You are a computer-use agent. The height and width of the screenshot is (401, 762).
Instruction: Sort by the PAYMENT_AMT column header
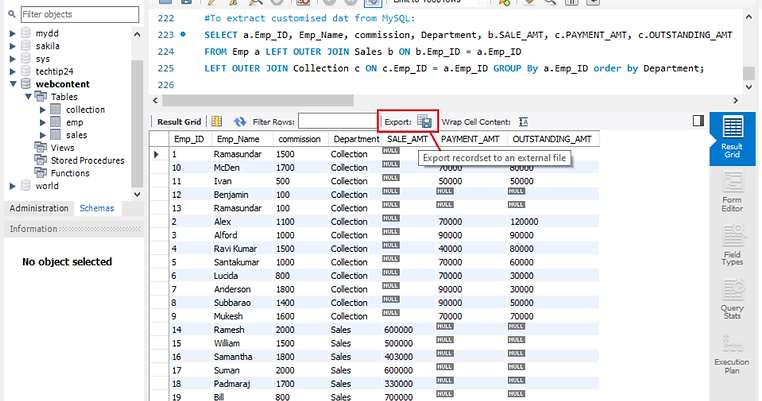470,139
